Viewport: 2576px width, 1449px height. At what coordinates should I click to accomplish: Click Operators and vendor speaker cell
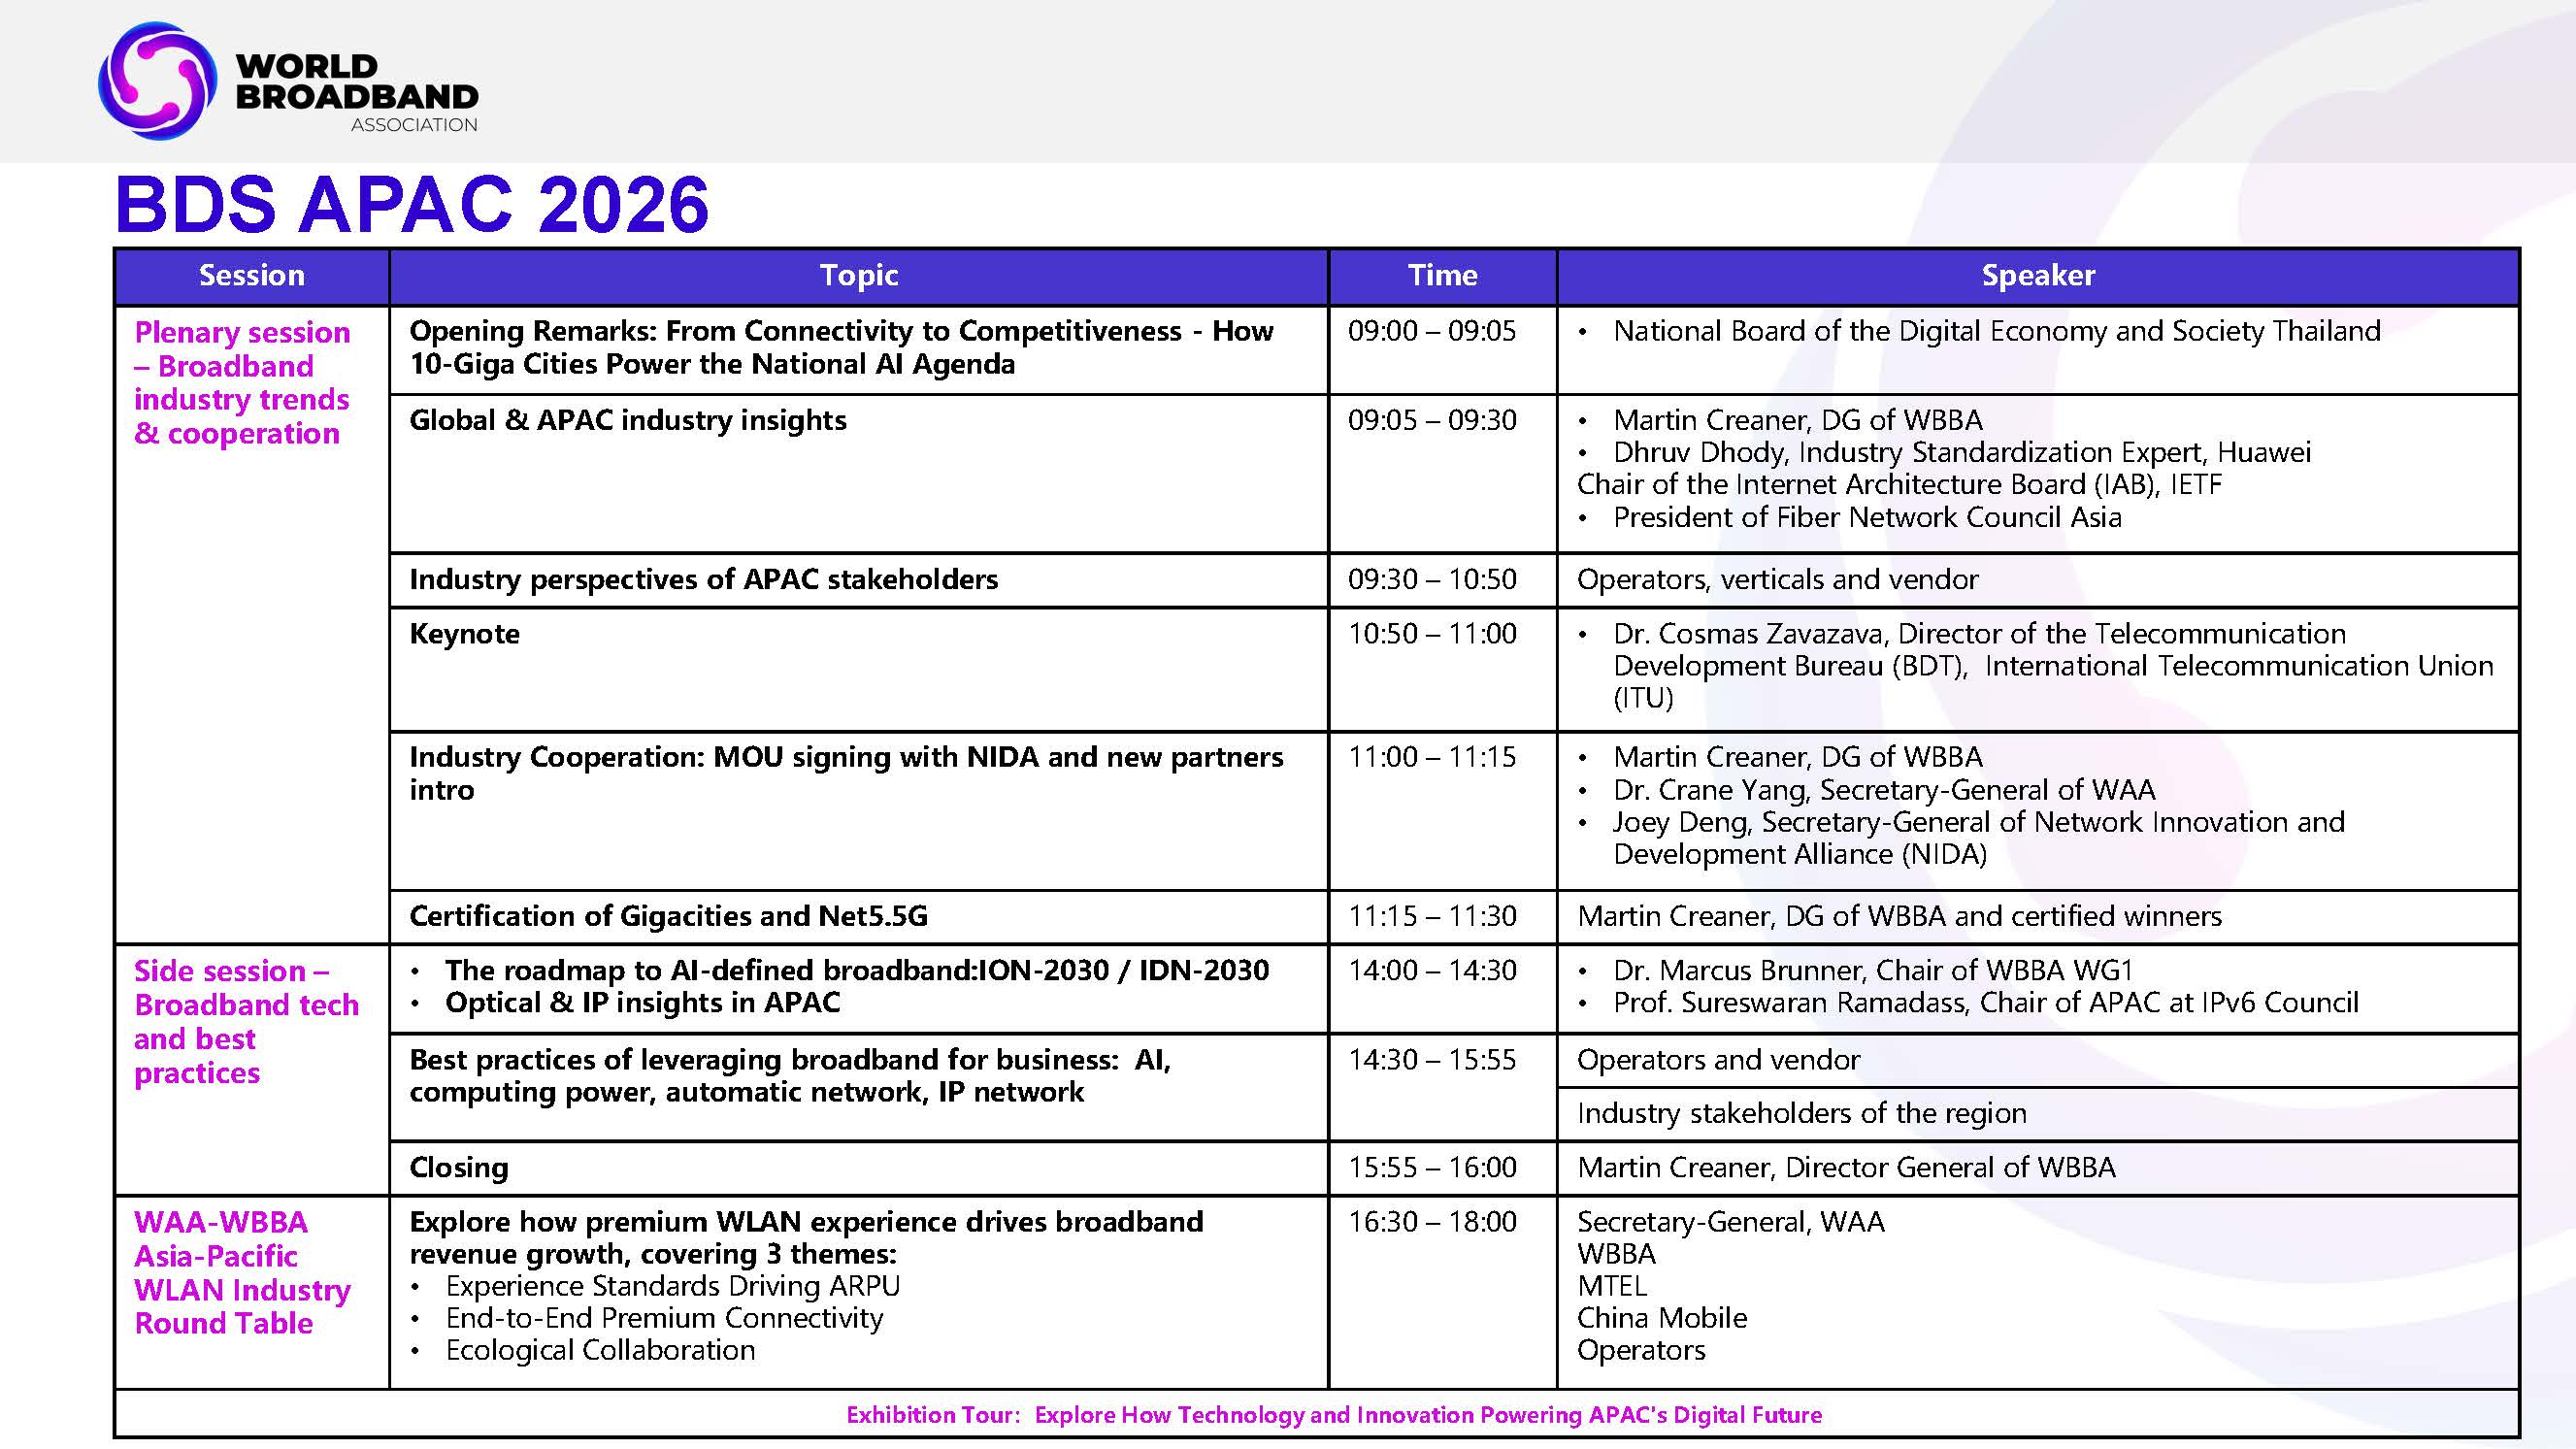coord(2038,1060)
